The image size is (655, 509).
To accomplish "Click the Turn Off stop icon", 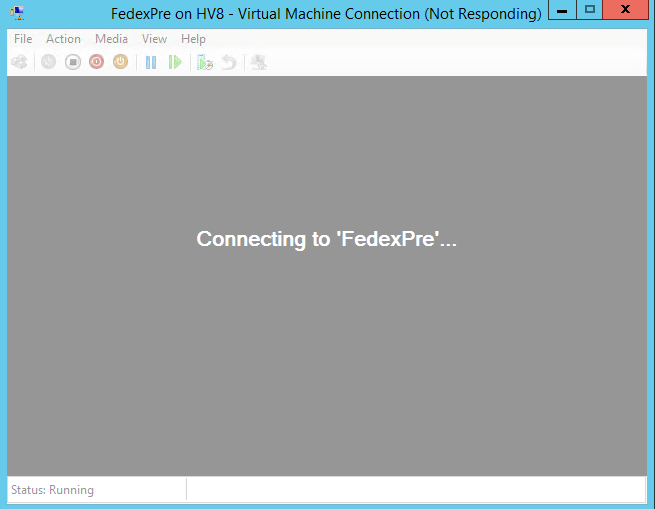I will (x=73, y=62).
